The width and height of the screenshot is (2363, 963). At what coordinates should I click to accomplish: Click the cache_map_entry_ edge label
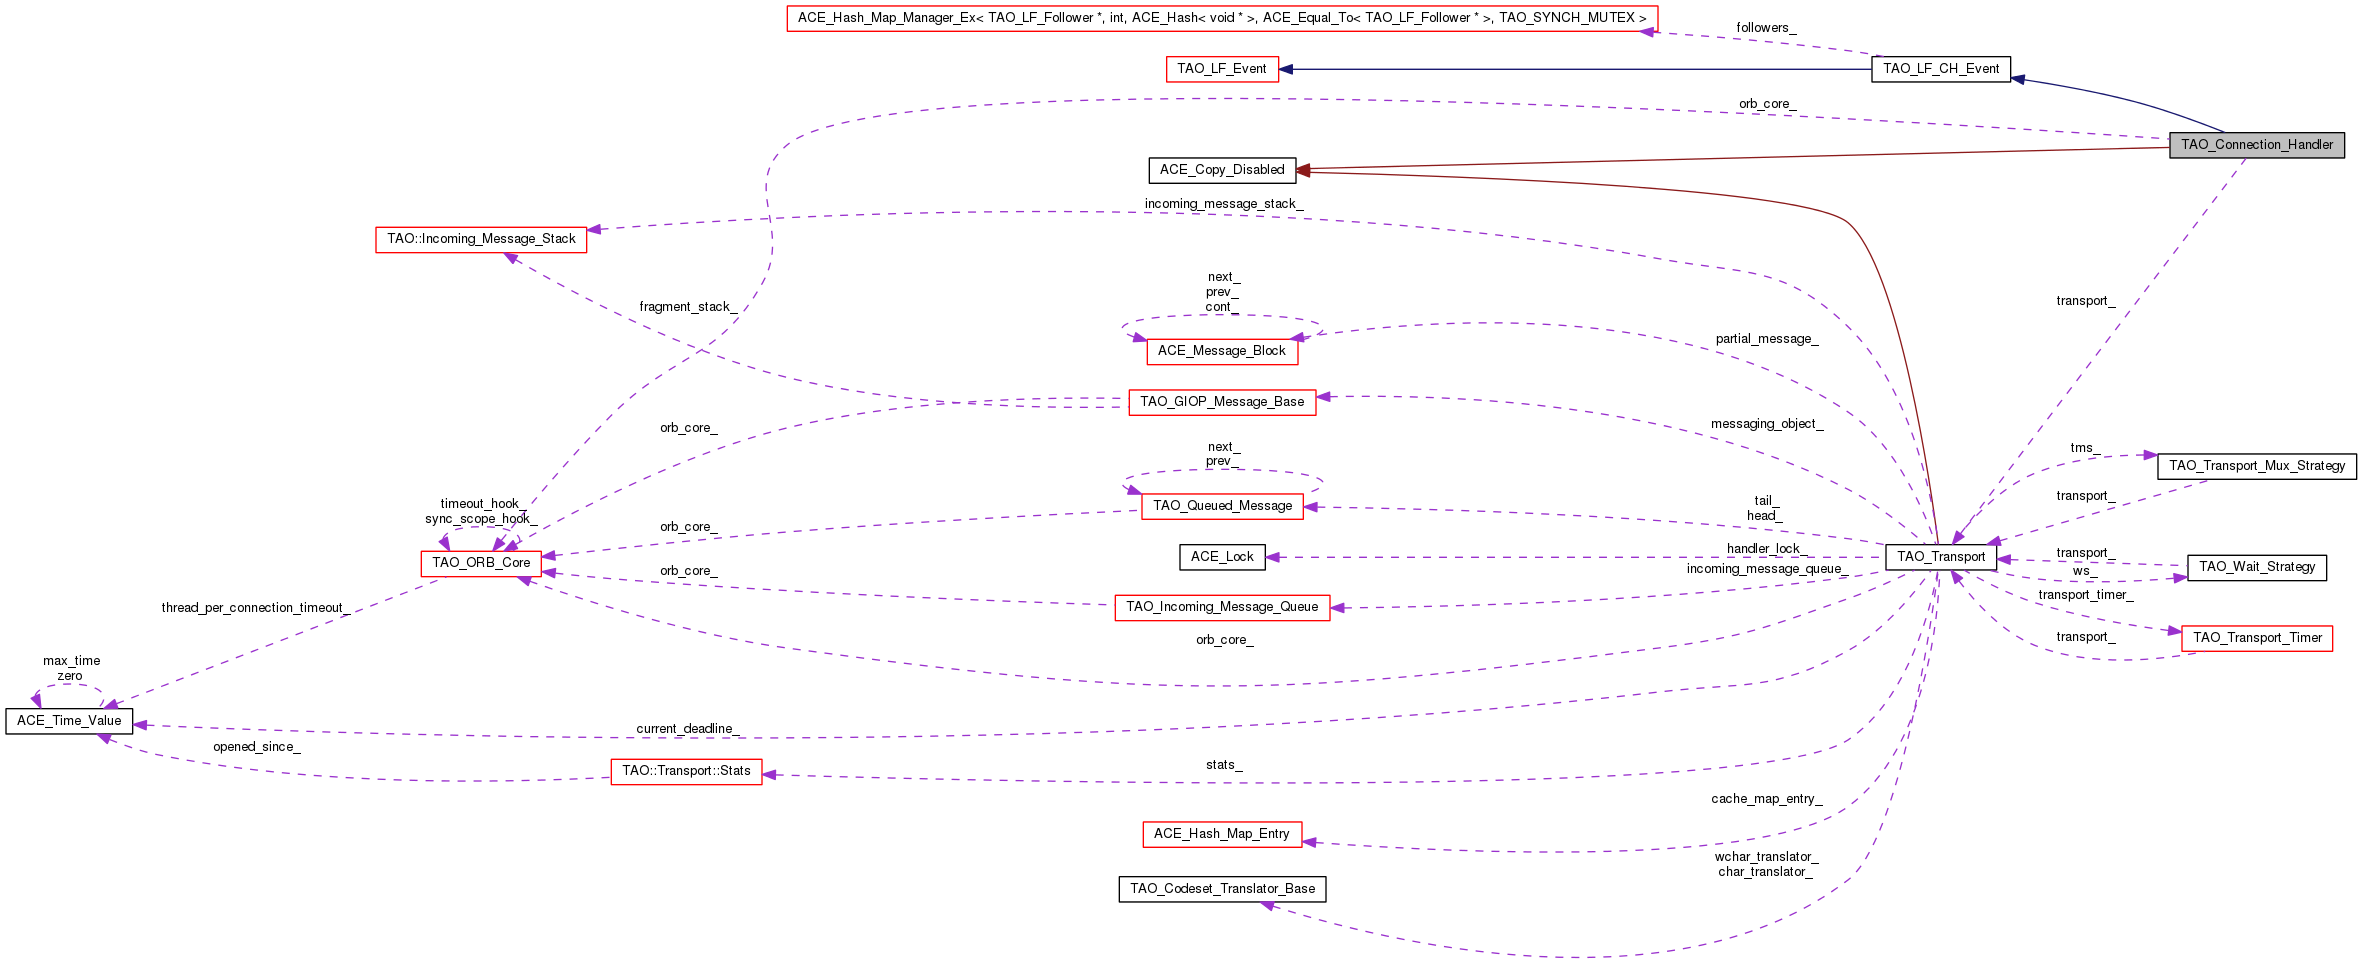coord(1767,799)
